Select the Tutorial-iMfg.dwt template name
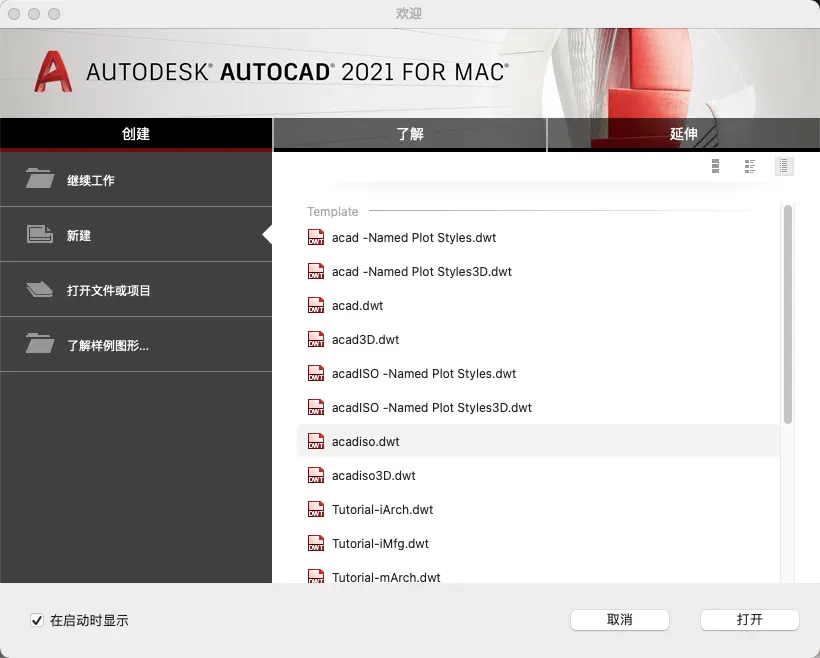The height and width of the screenshot is (658, 820). (x=380, y=543)
